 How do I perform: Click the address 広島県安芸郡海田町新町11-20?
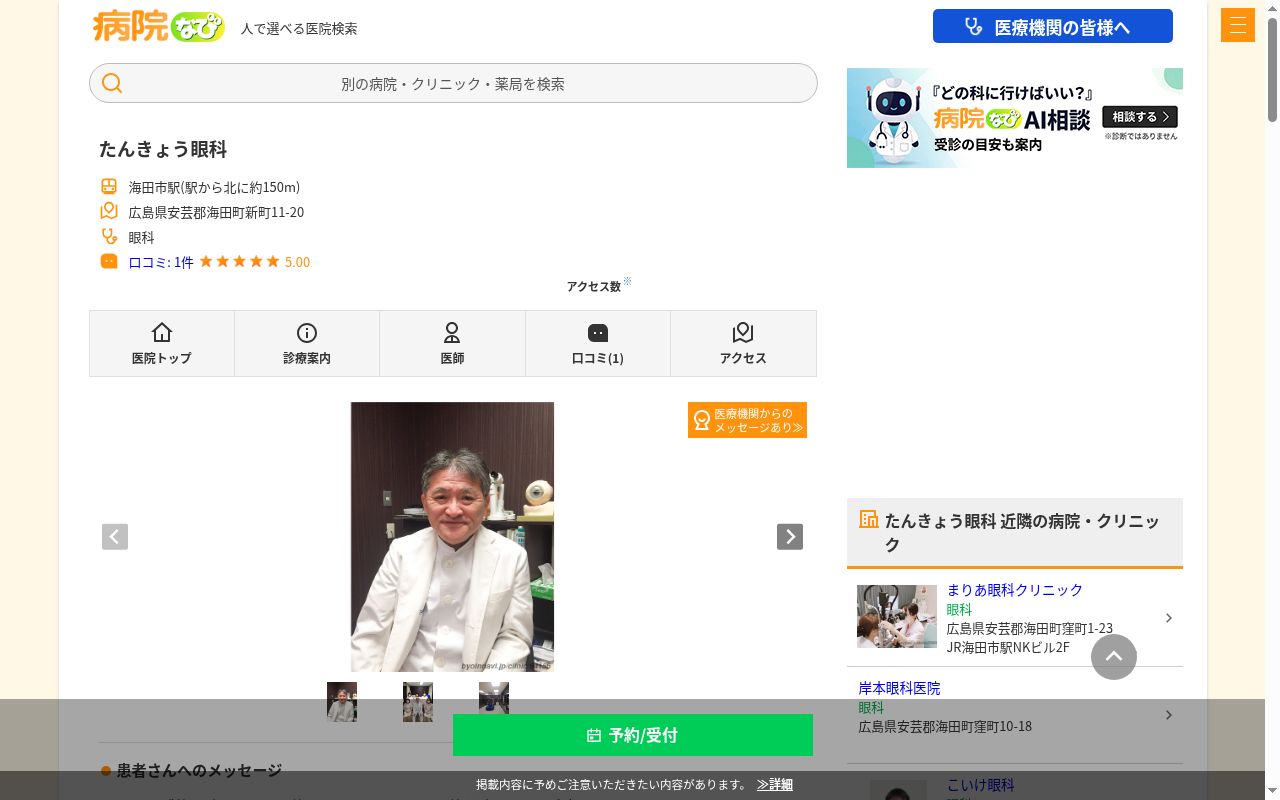click(x=216, y=212)
